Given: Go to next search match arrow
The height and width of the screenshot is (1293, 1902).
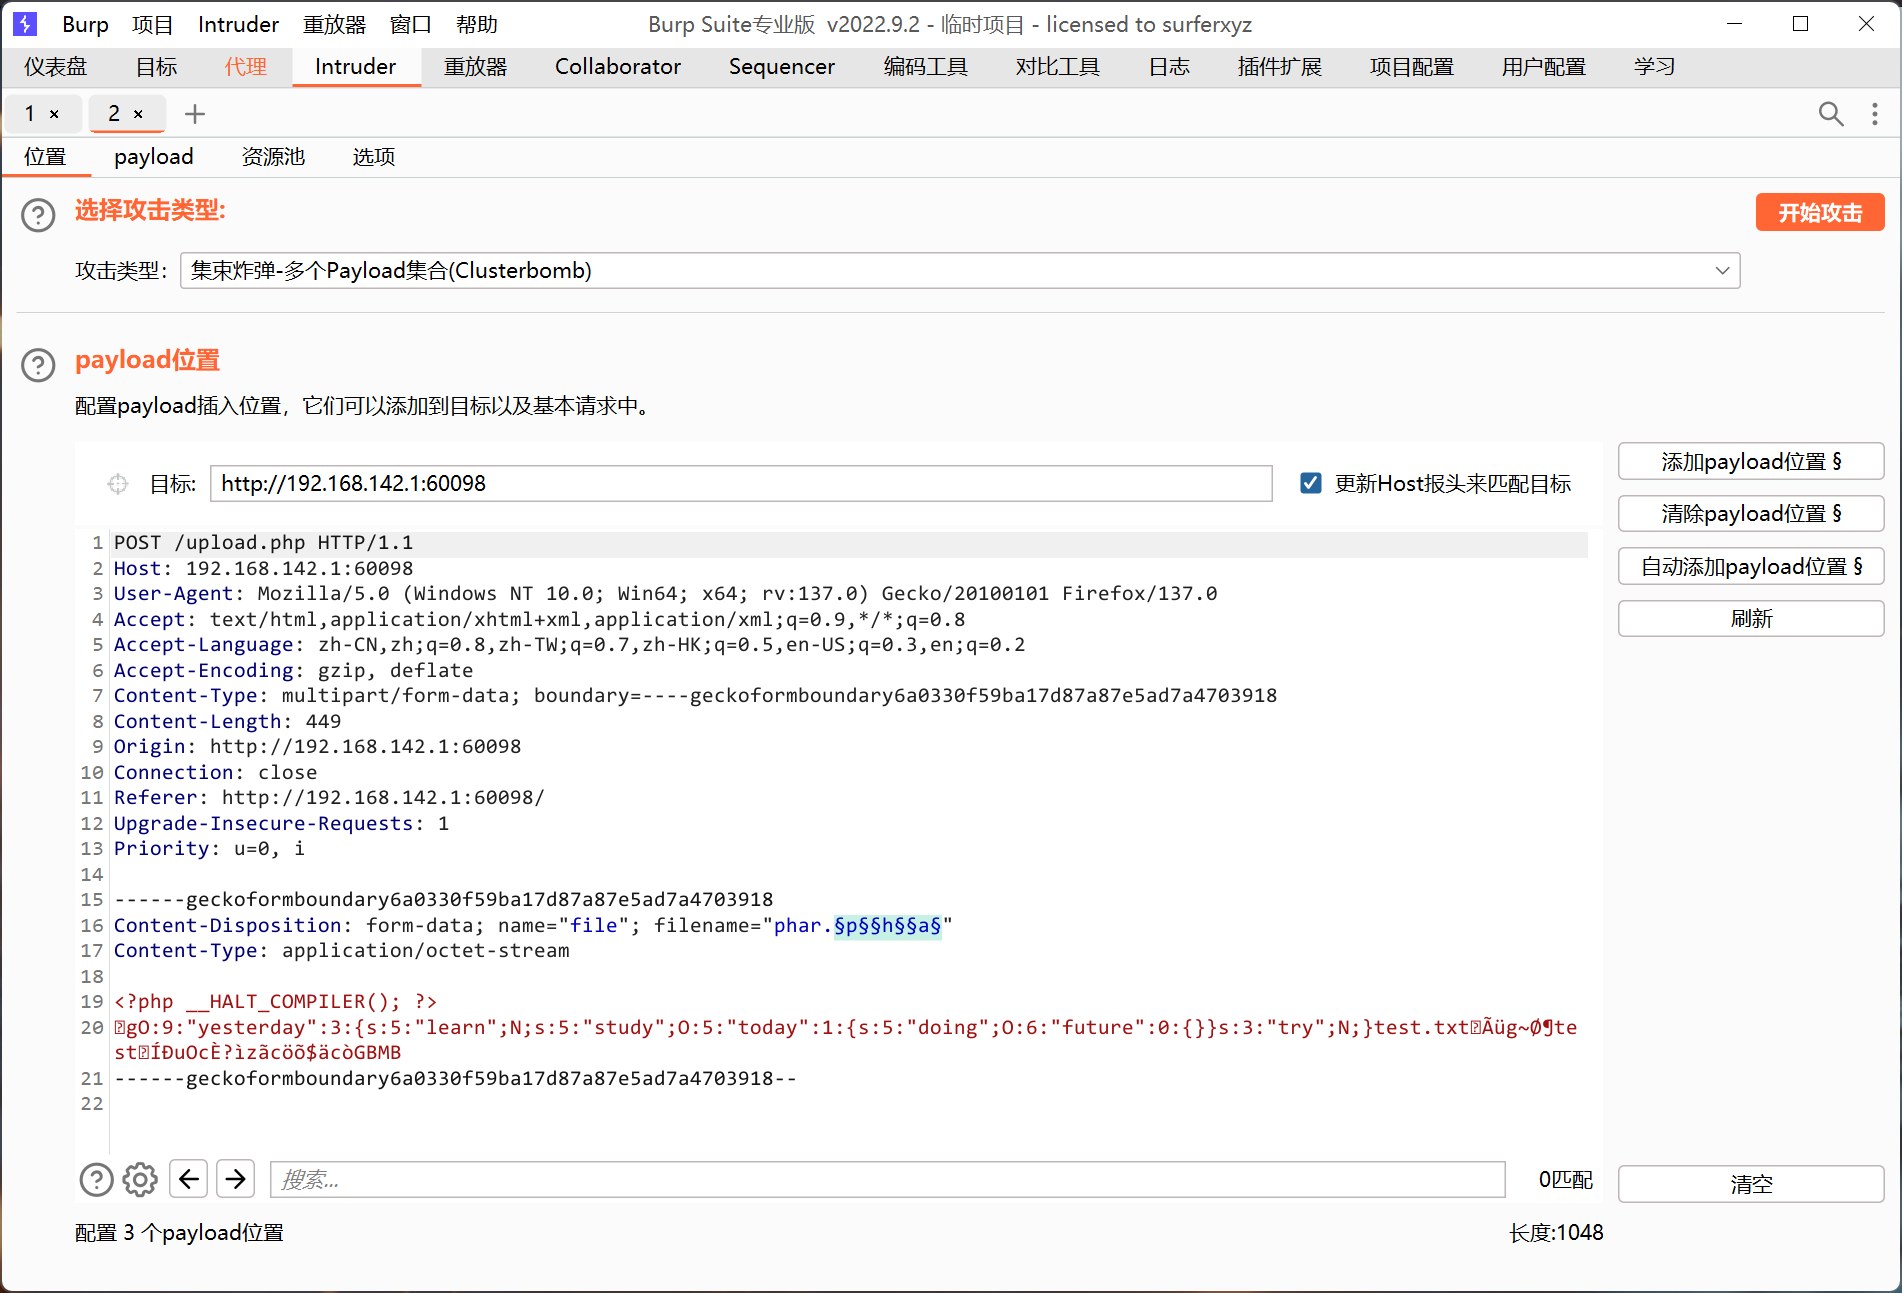Looking at the screenshot, I should (x=236, y=1180).
